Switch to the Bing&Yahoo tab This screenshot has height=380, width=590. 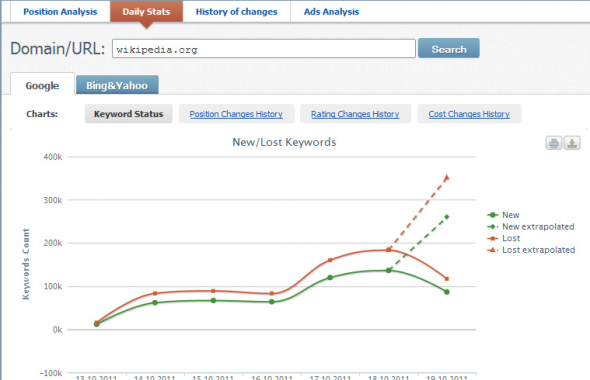(x=117, y=85)
